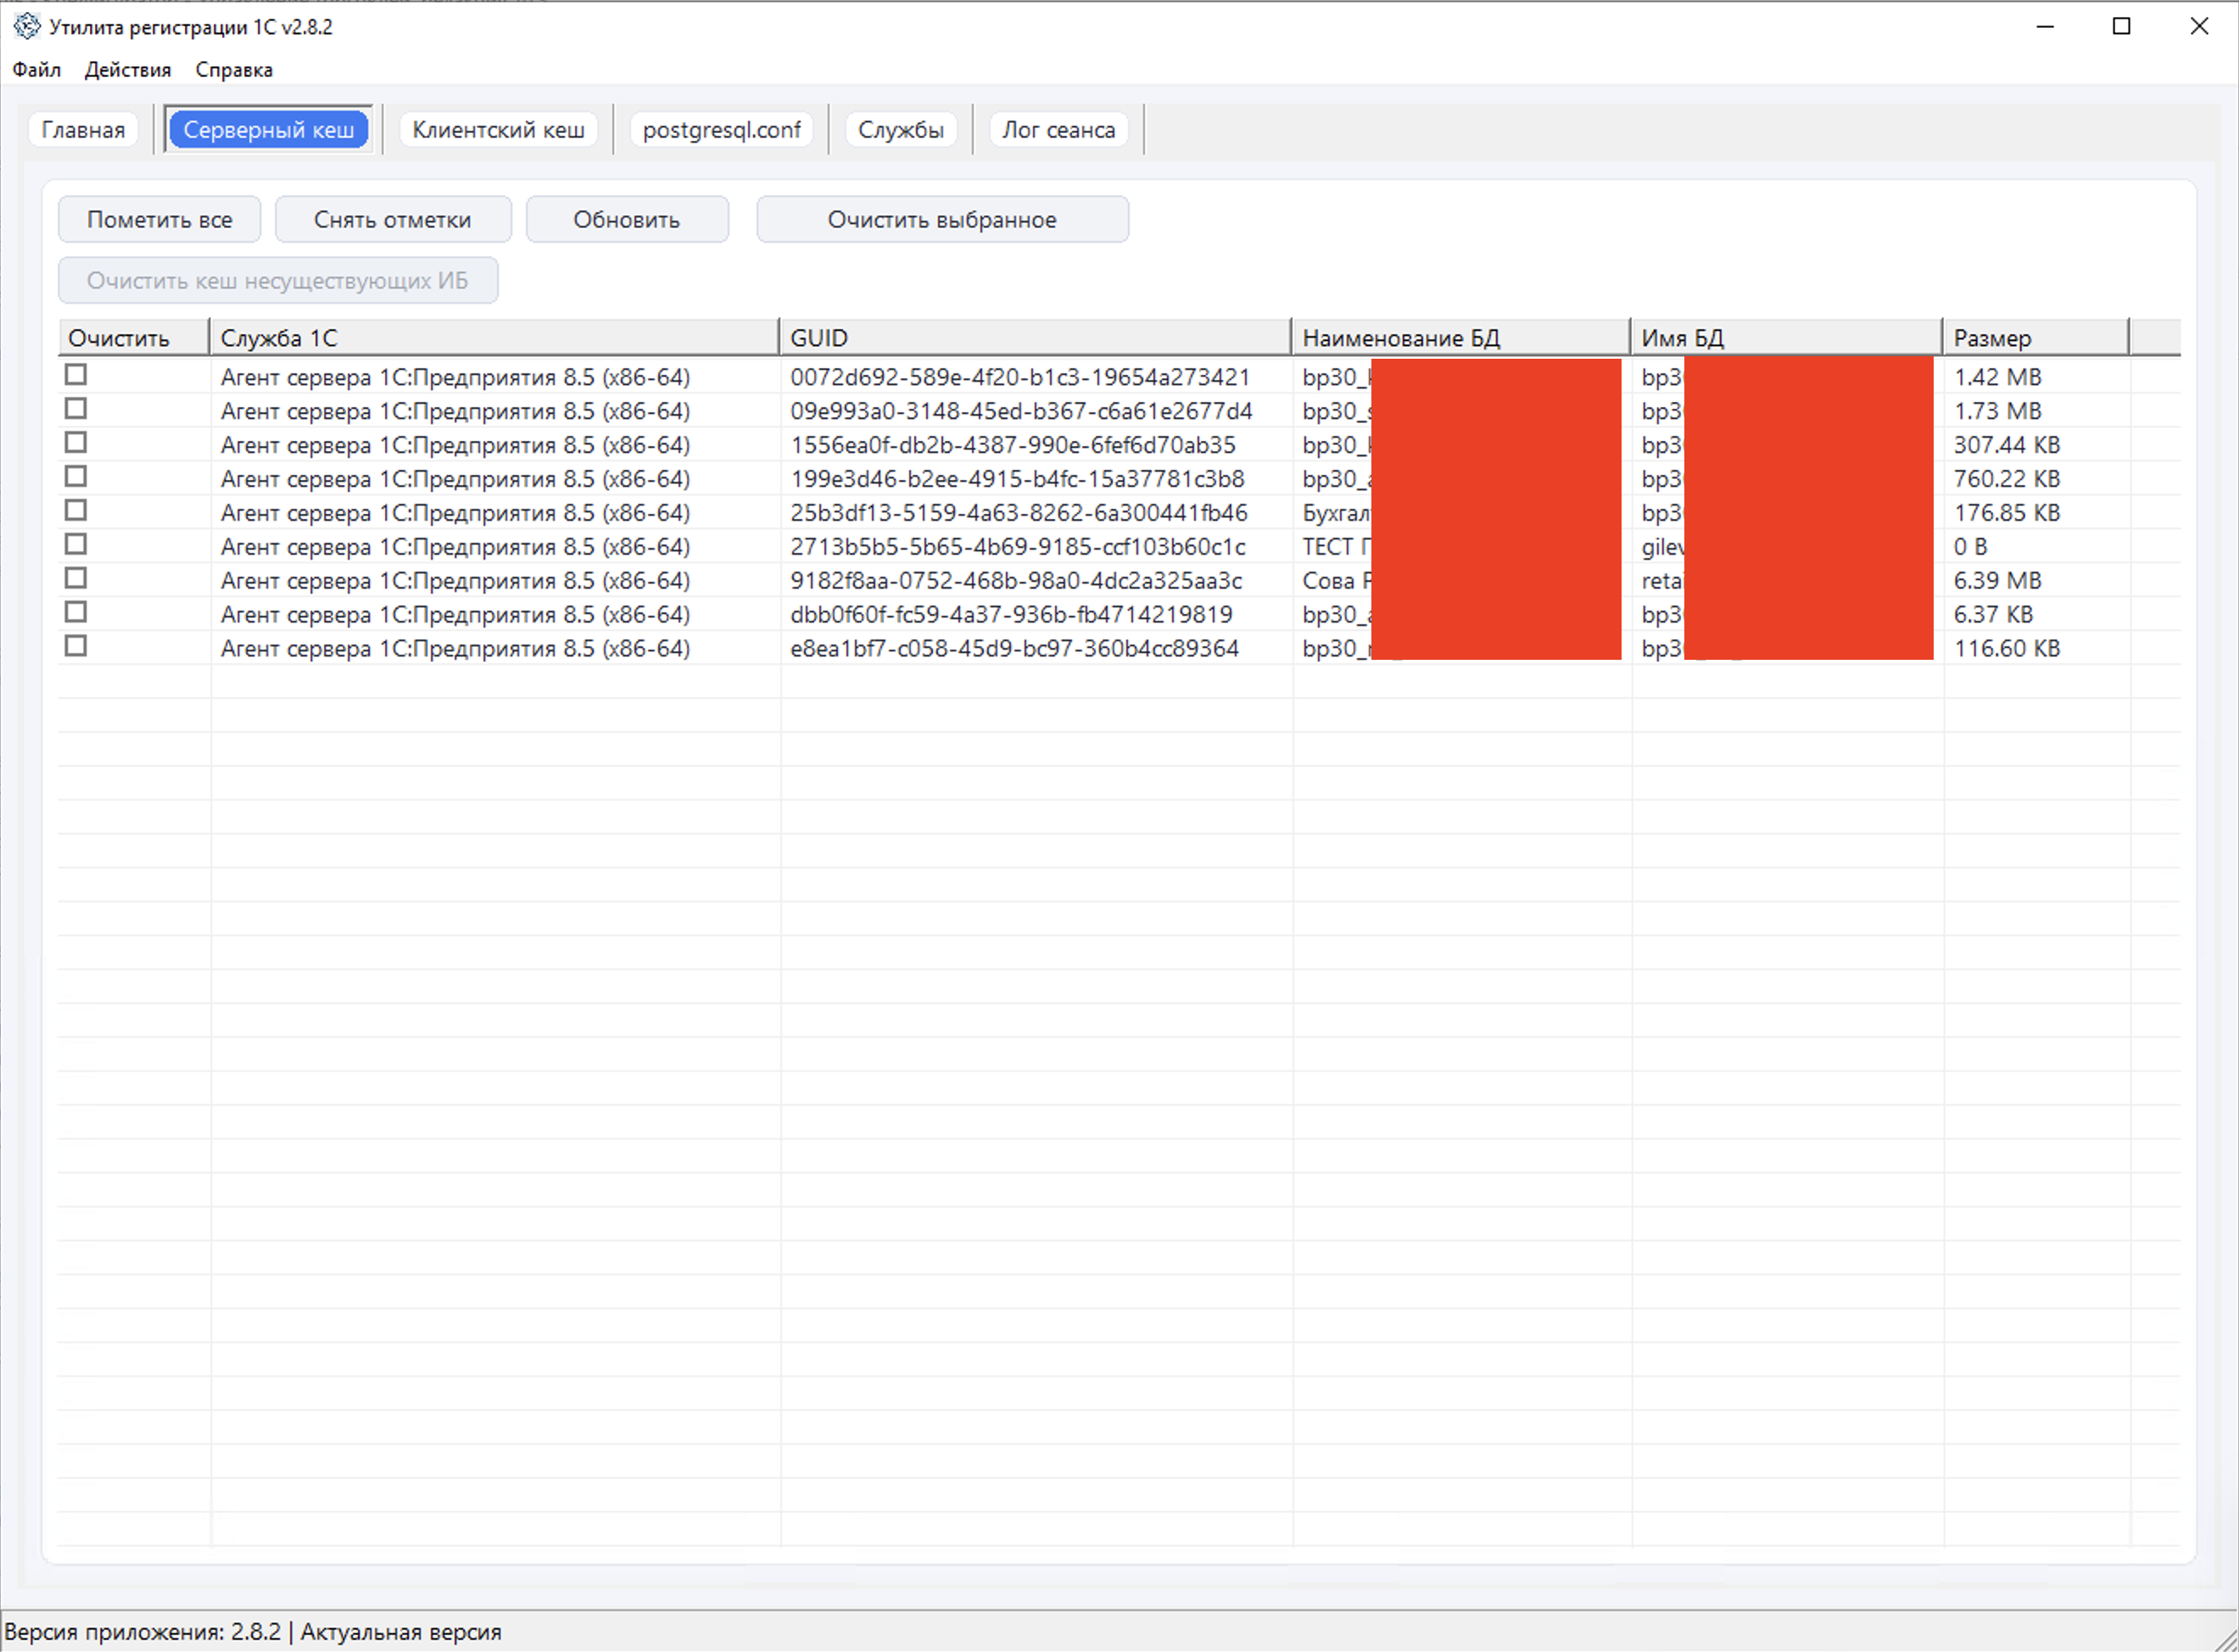
Task: Mark the checkbox for the 0 B cache row
Action: (x=76, y=545)
